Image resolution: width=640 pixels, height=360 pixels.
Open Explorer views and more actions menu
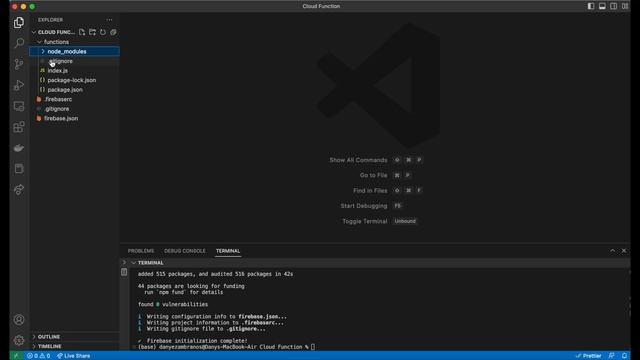[109, 20]
